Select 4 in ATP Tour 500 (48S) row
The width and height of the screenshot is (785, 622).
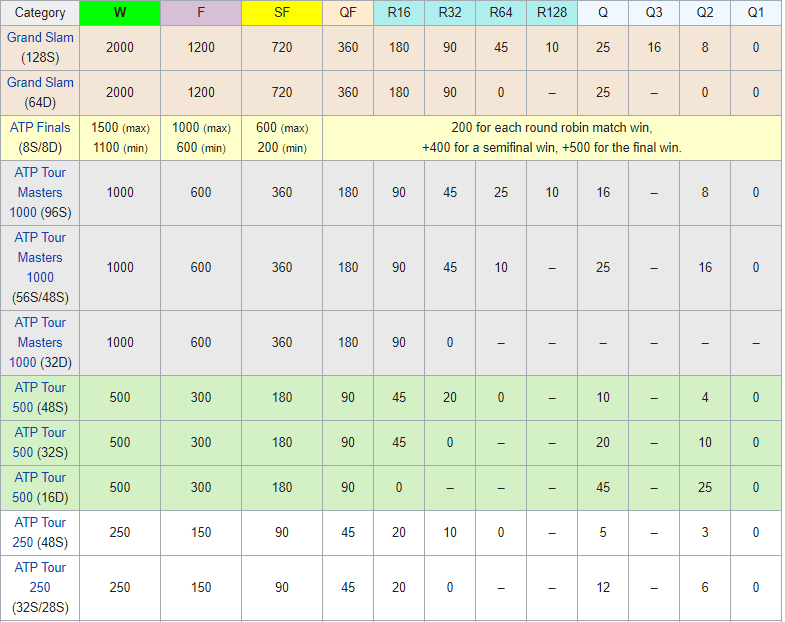point(705,398)
